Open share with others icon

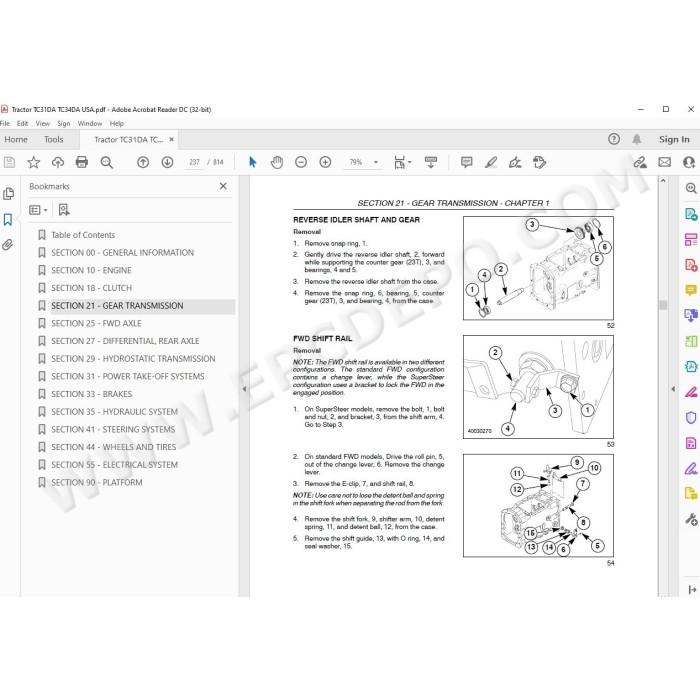pos(689,162)
